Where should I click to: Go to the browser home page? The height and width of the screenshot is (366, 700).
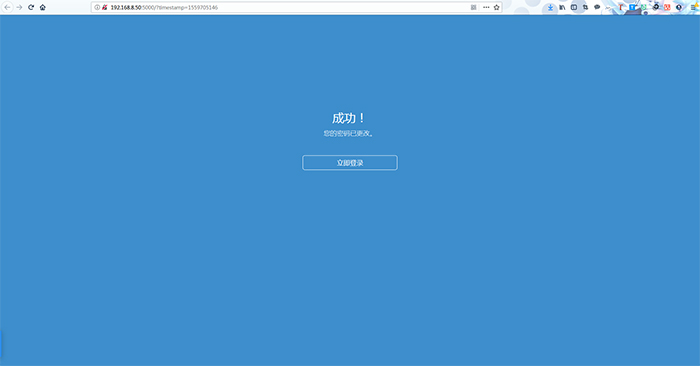coord(42,7)
